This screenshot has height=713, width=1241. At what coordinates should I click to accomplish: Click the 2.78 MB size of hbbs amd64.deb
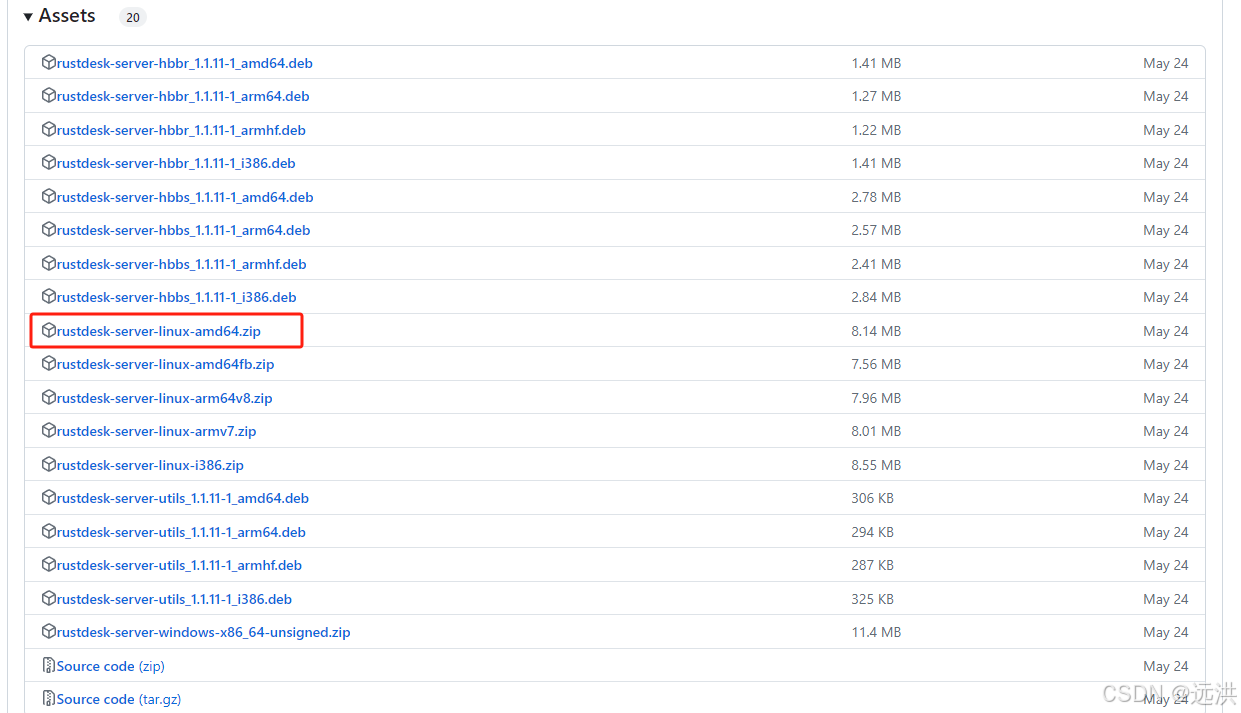pos(876,197)
